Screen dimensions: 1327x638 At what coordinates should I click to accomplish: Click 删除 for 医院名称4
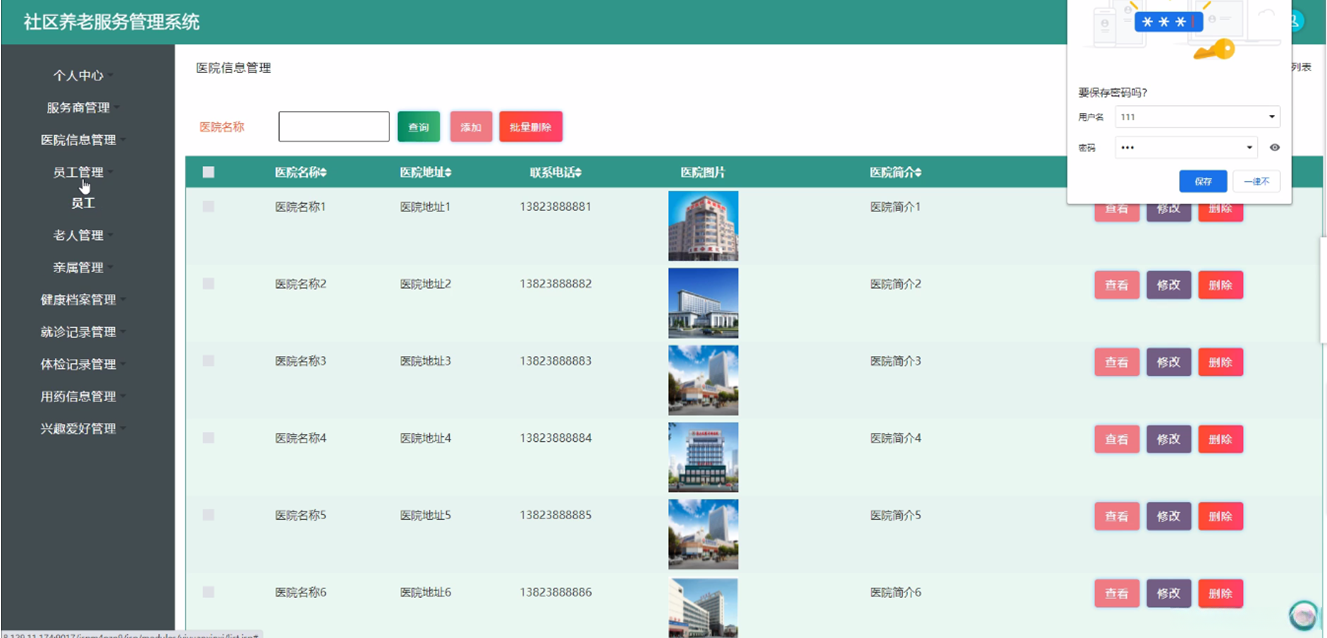coord(1220,439)
